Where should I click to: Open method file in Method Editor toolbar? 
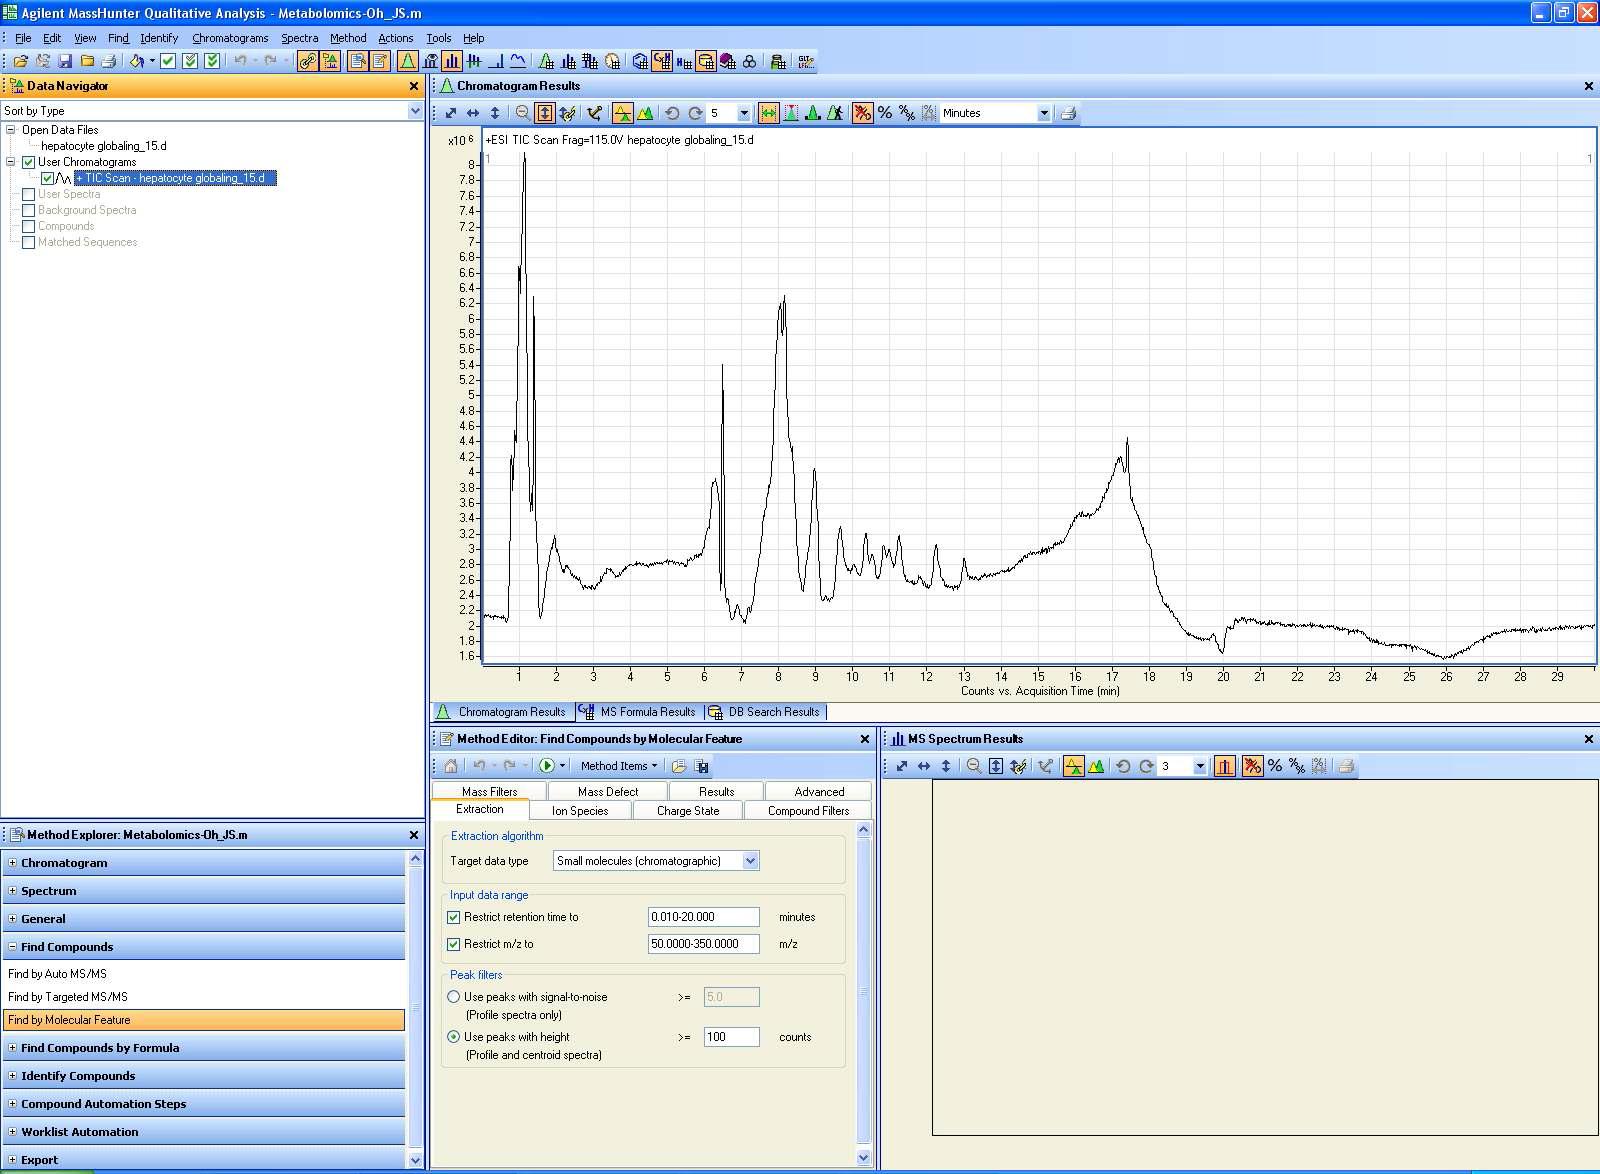tap(679, 766)
